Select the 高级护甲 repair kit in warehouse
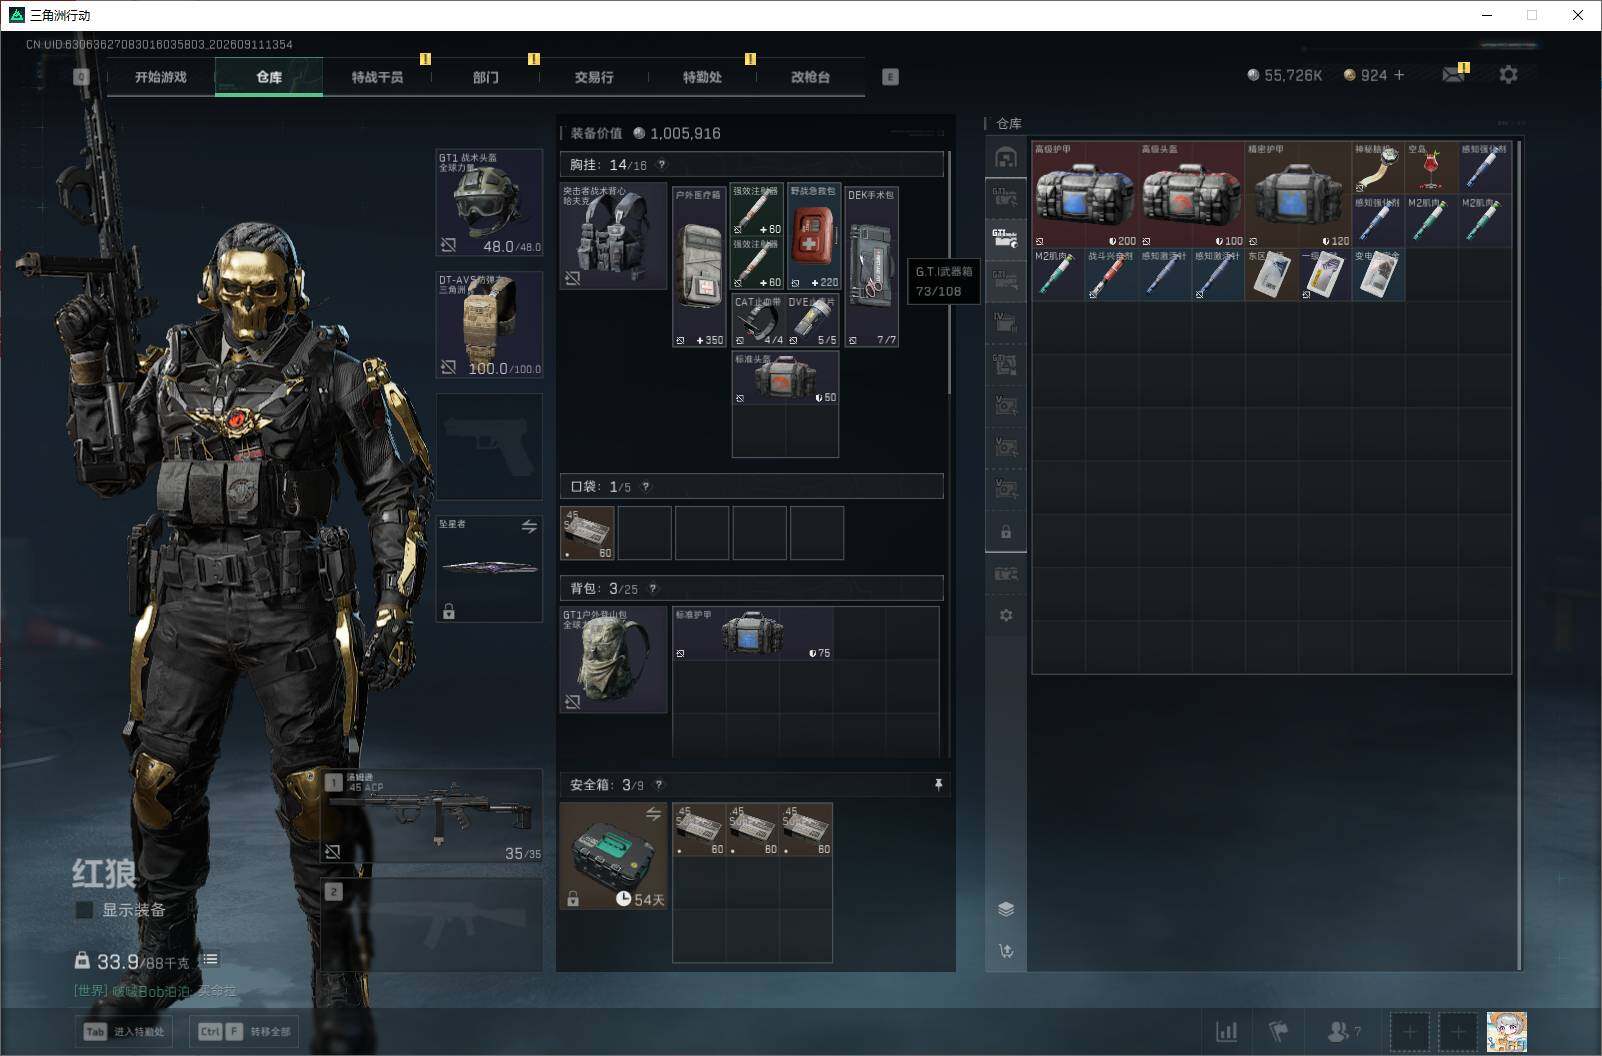 1085,195
